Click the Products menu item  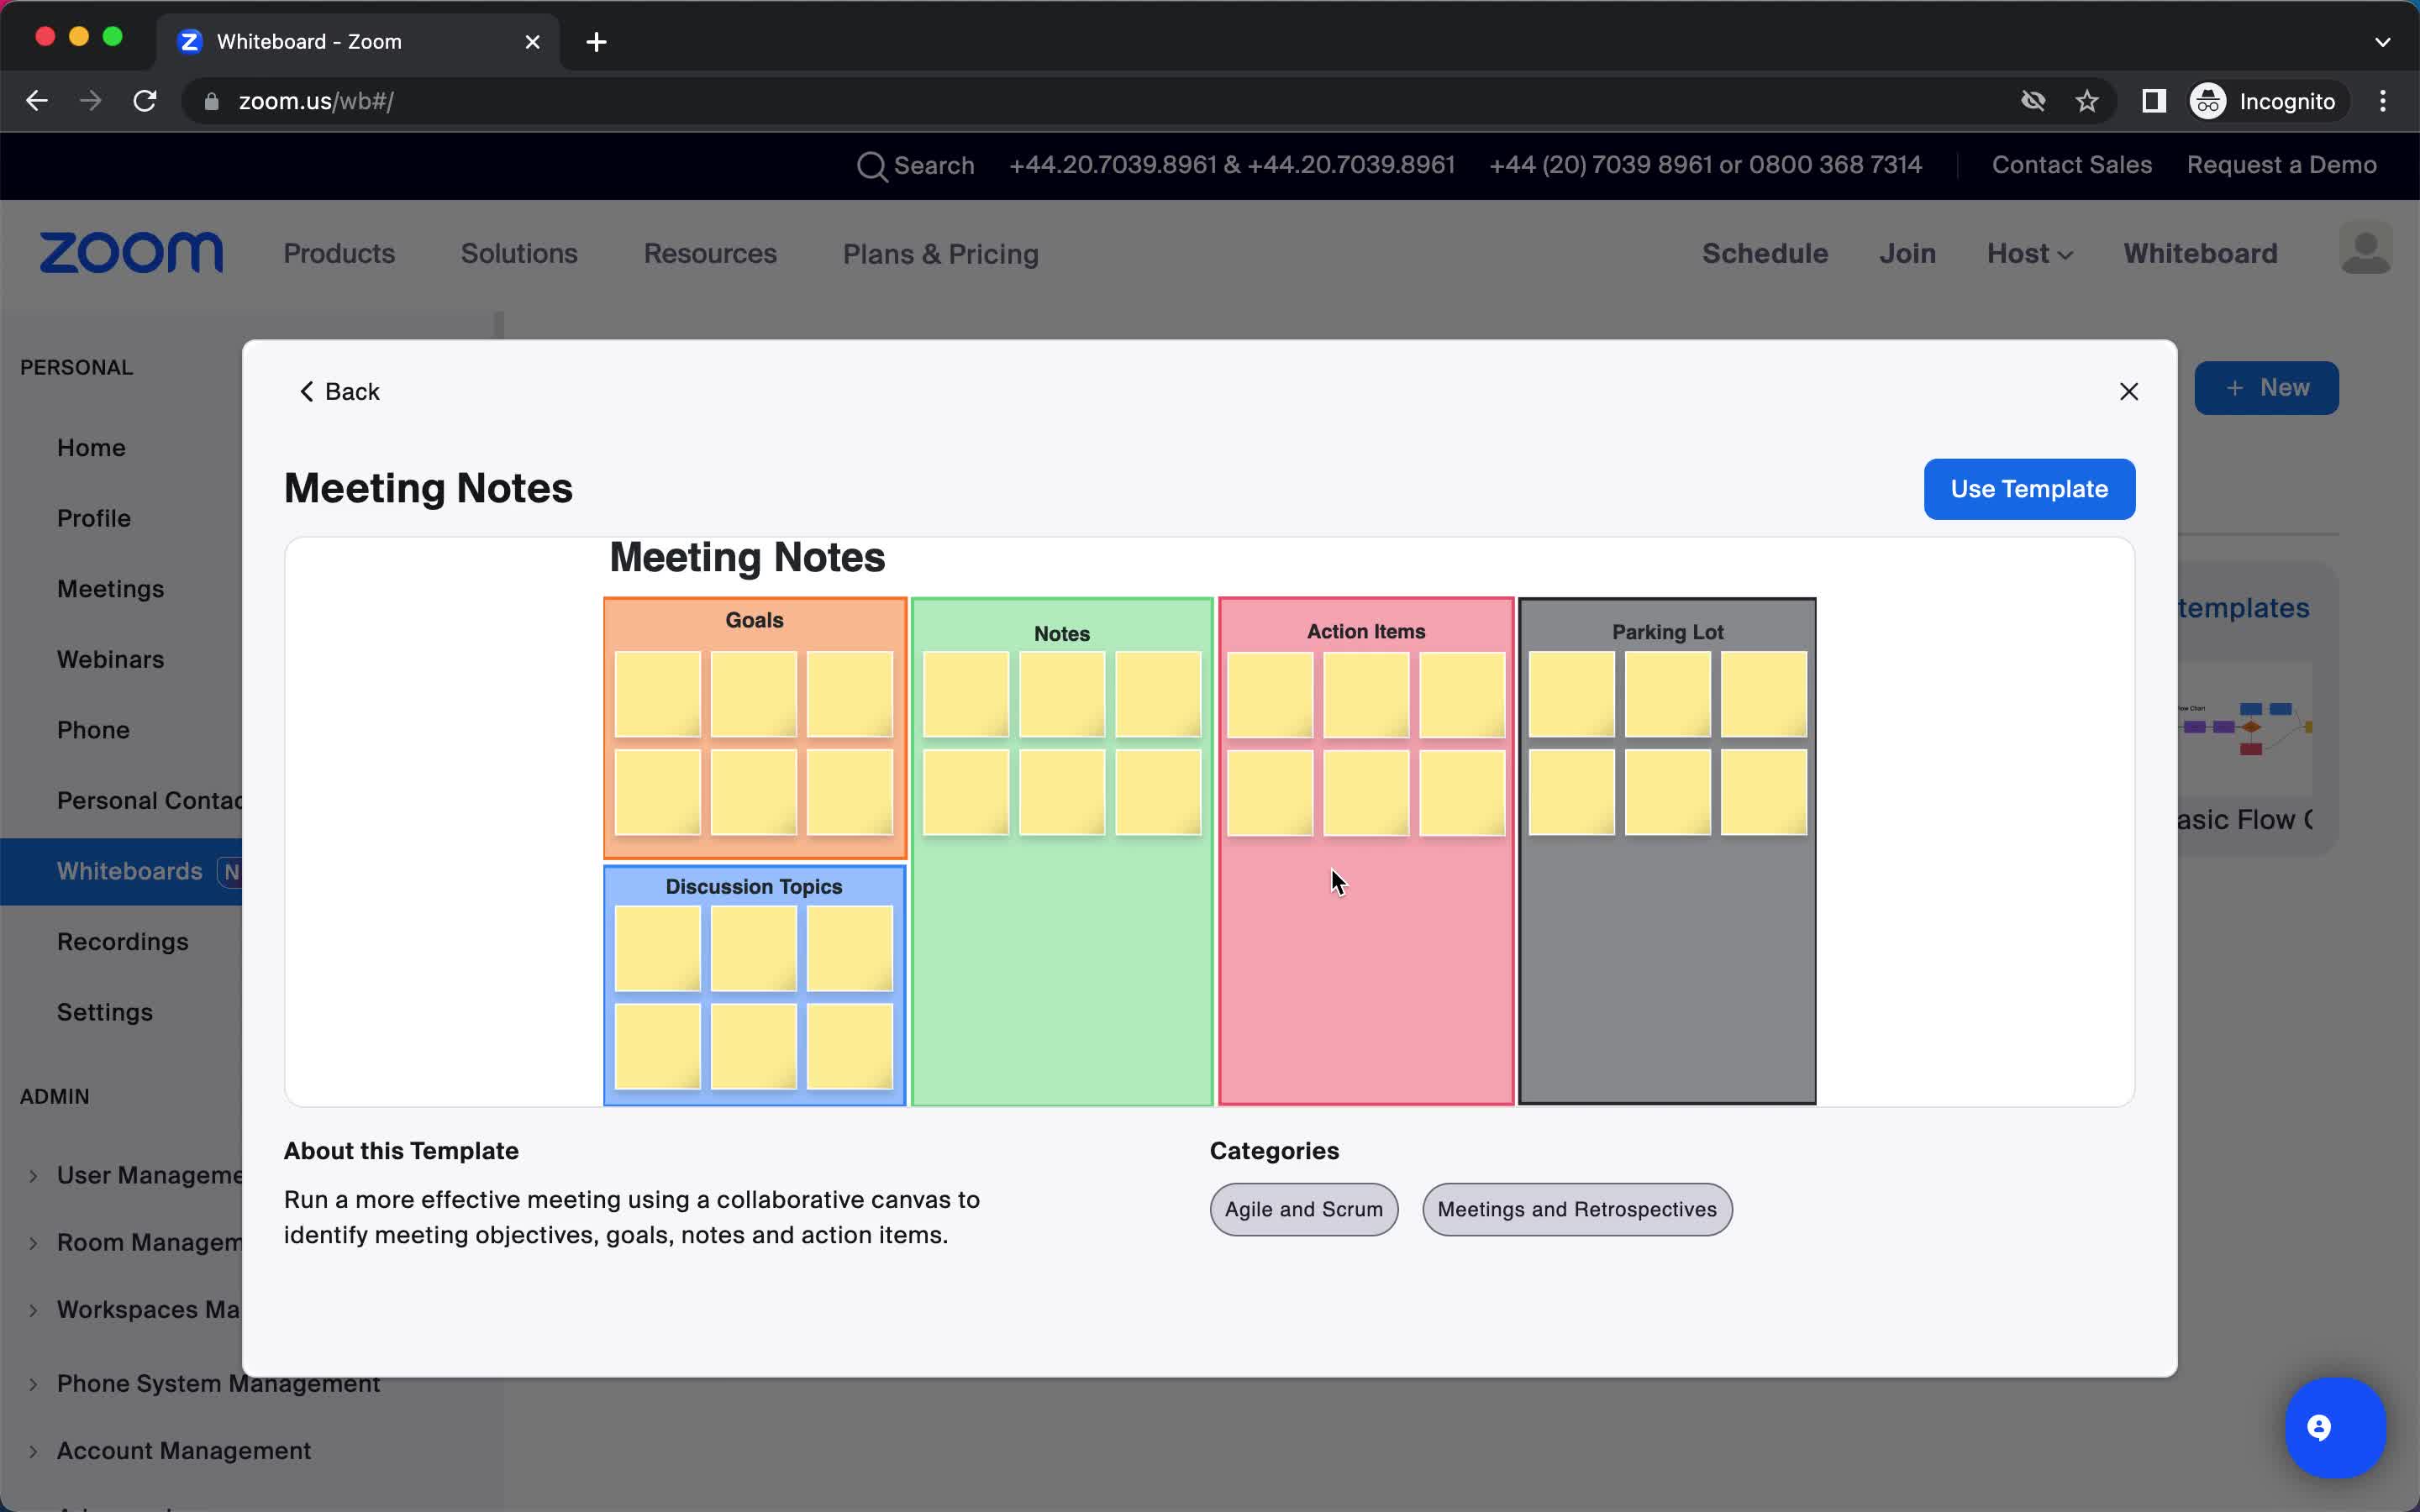338,253
